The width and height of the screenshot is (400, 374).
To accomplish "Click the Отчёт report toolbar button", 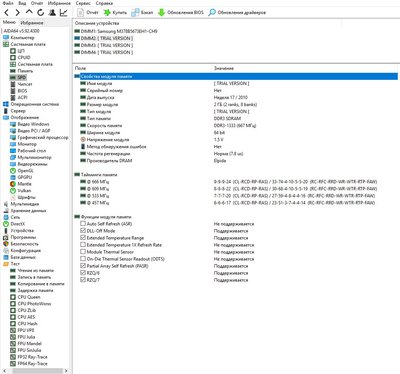I will [88, 13].
